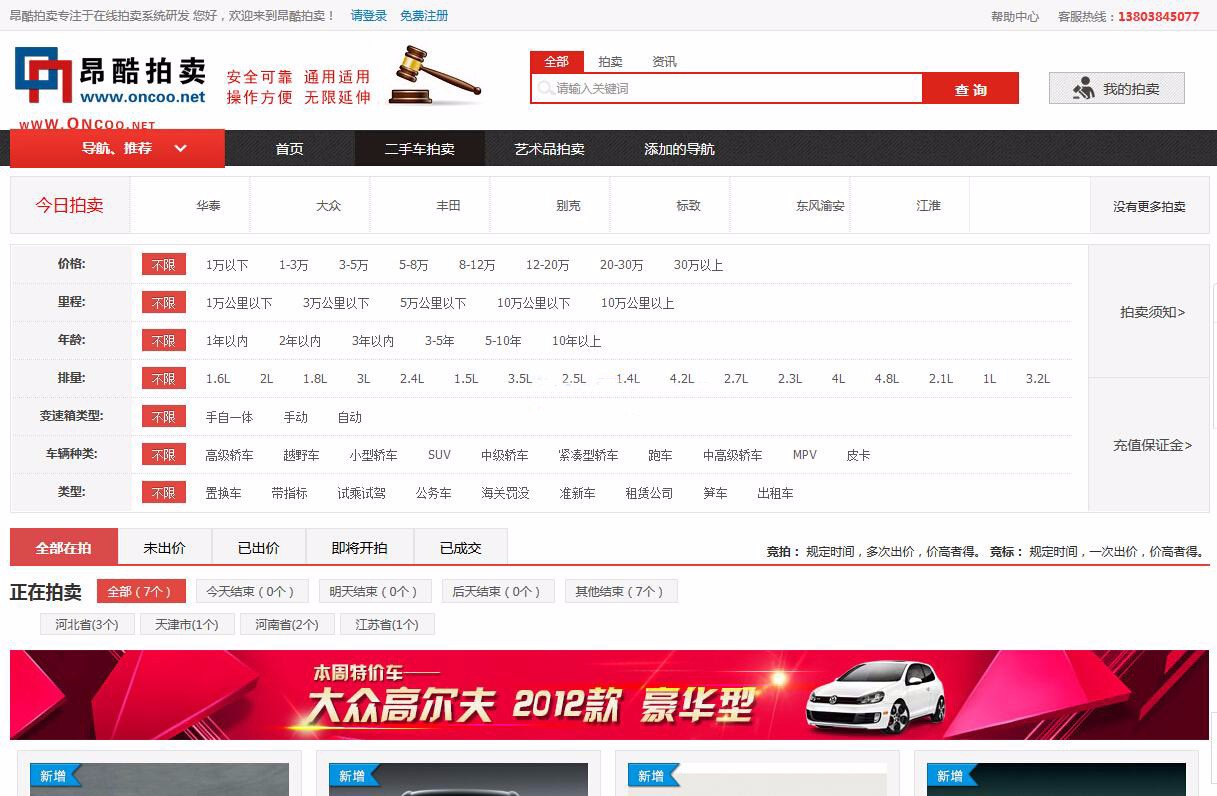Viewport: 1217px width, 796px height.
Task: Open 充值保证金> side panel link
Action: 1152,445
